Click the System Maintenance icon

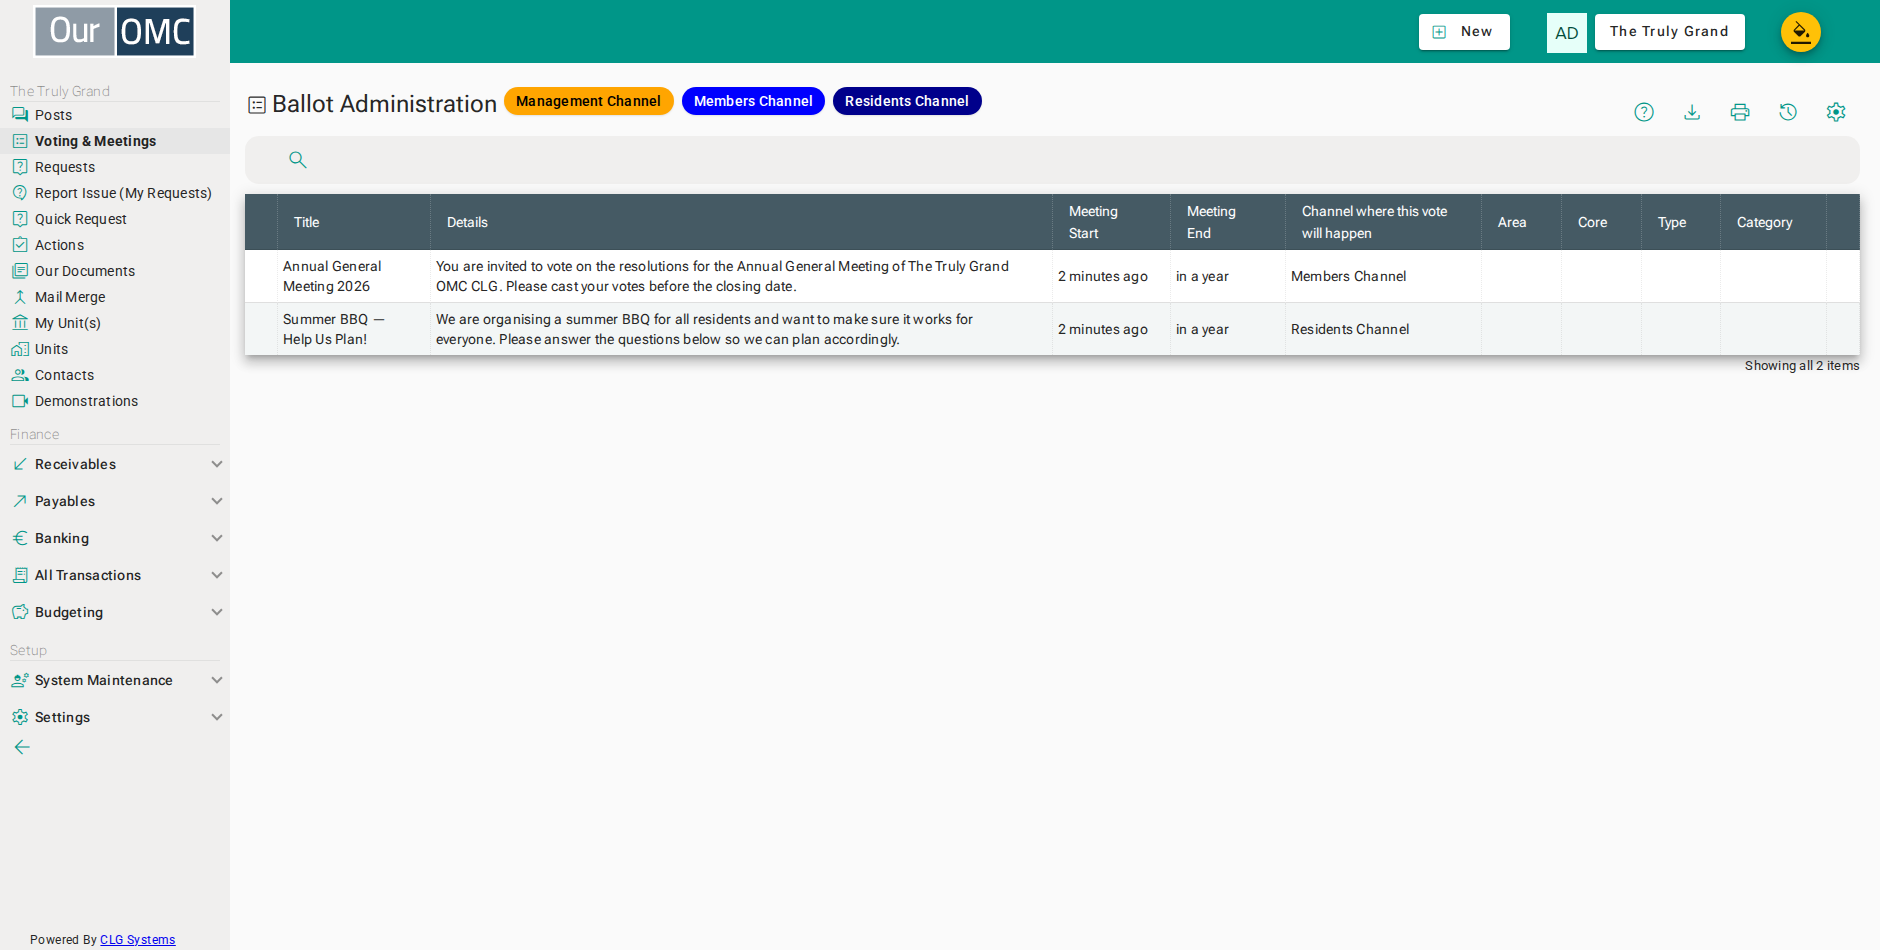pyautogui.click(x=20, y=680)
